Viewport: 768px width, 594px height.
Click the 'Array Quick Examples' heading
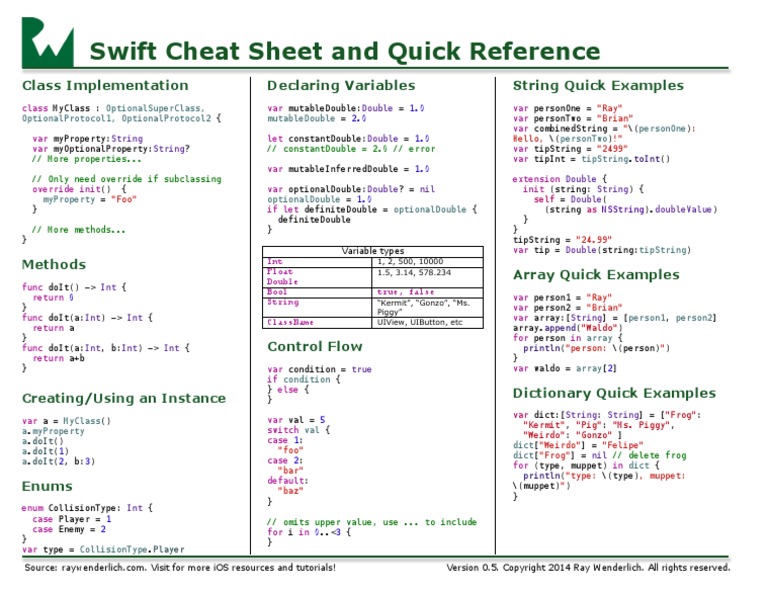(596, 275)
